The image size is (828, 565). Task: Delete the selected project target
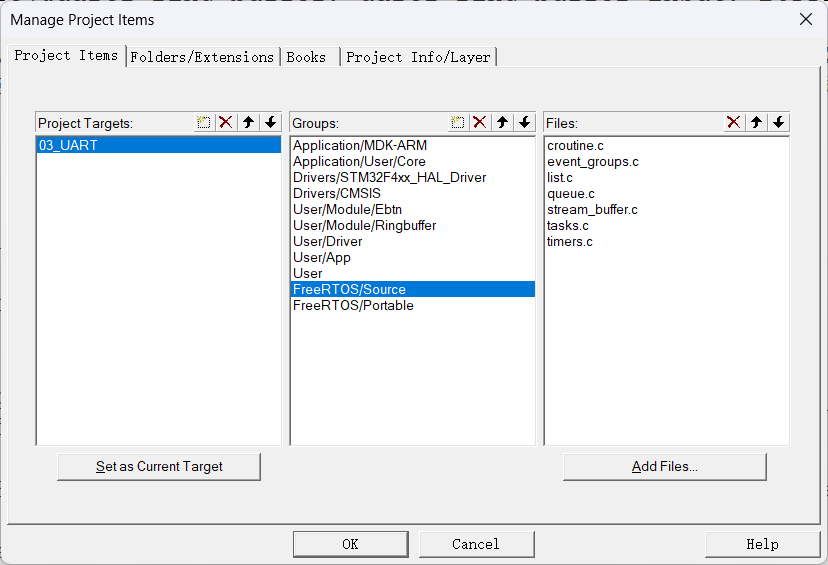pyautogui.click(x=225, y=123)
